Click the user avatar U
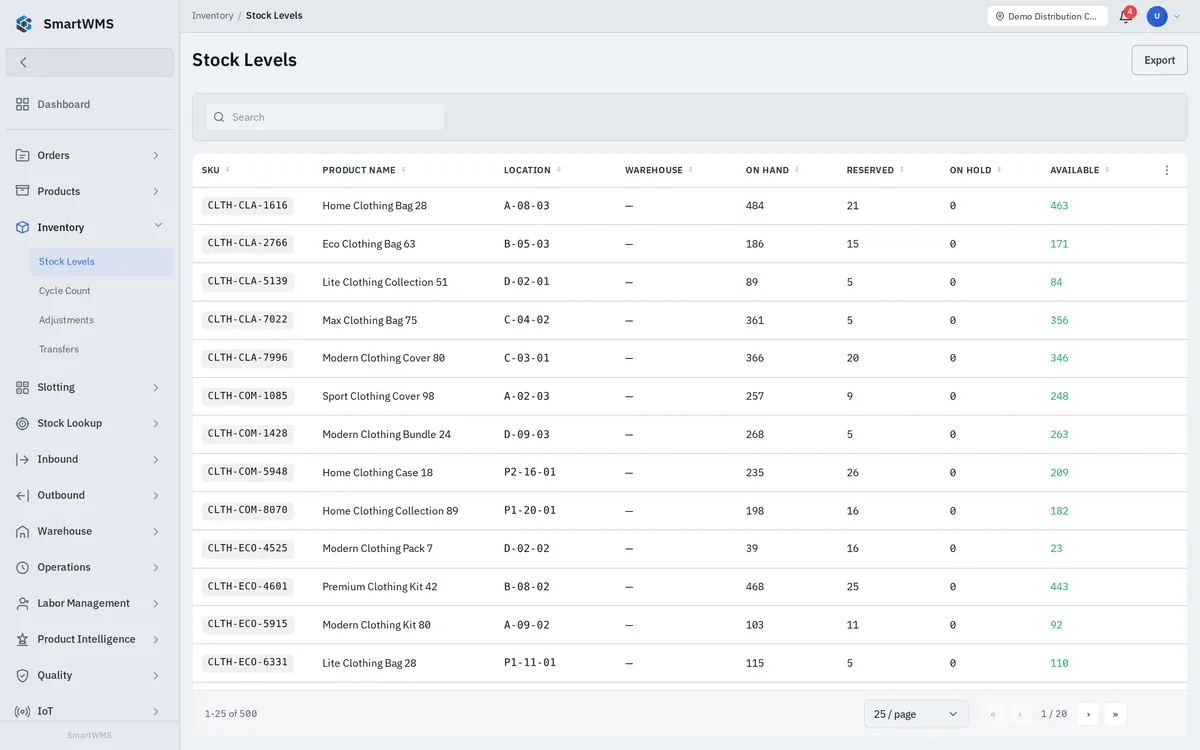Viewport: 1200px width, 750px height. [x=1157, y=16]
